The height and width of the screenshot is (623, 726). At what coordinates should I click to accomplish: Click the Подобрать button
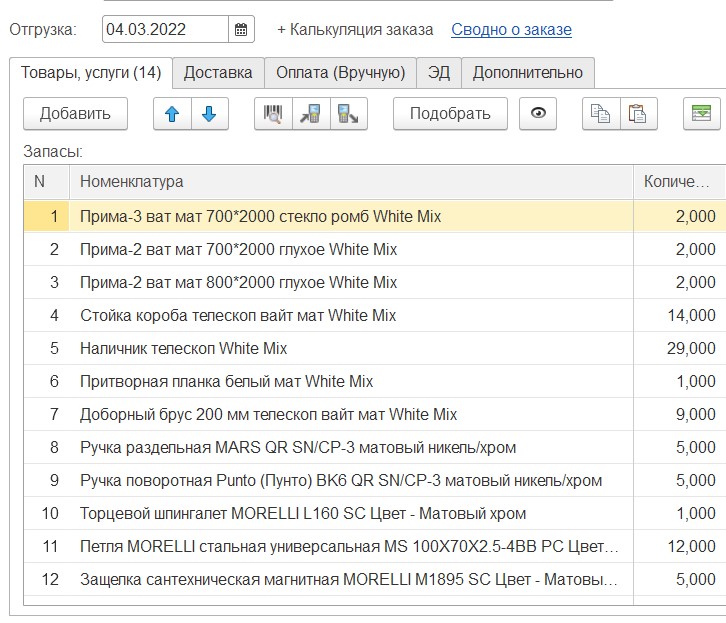click(x=450, y=114)
